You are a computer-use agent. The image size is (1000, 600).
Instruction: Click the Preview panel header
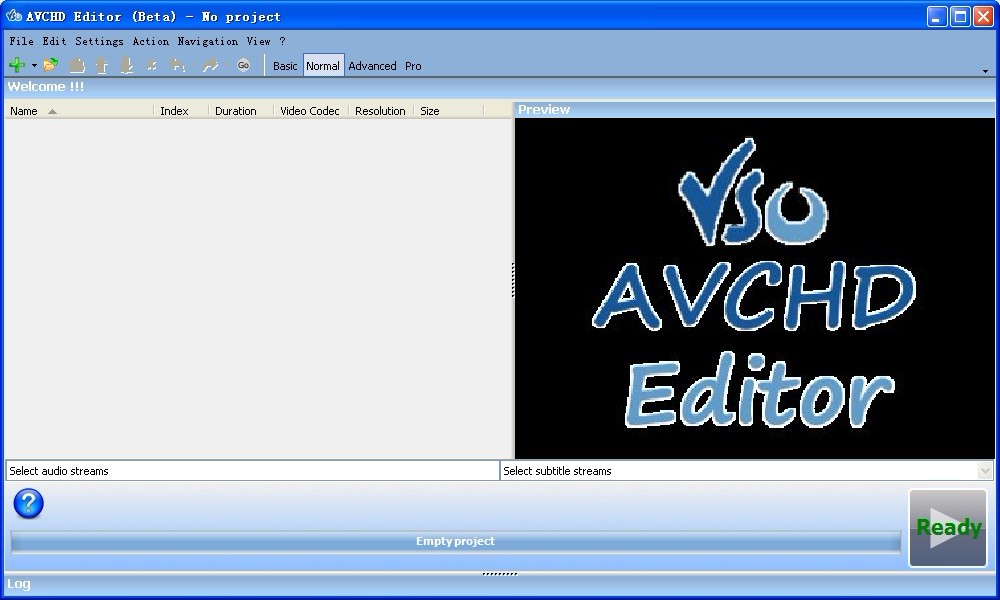(754, 110)
